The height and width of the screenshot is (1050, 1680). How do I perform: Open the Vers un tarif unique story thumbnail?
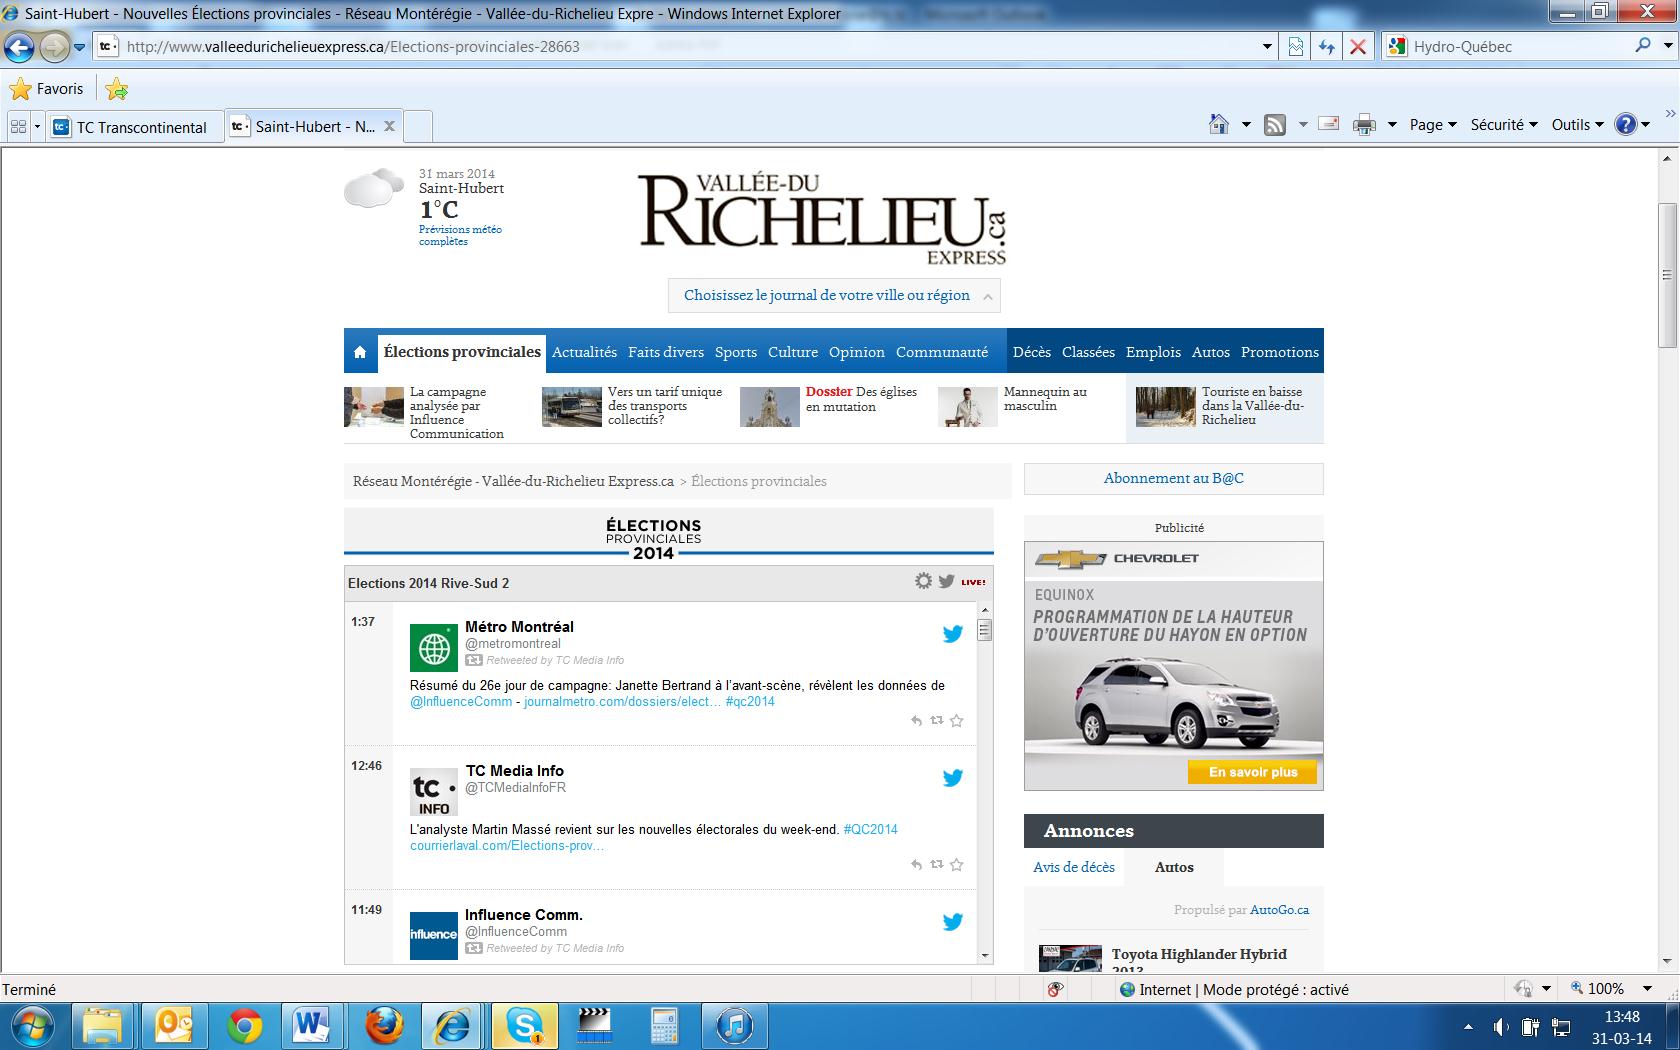[572, 407]
